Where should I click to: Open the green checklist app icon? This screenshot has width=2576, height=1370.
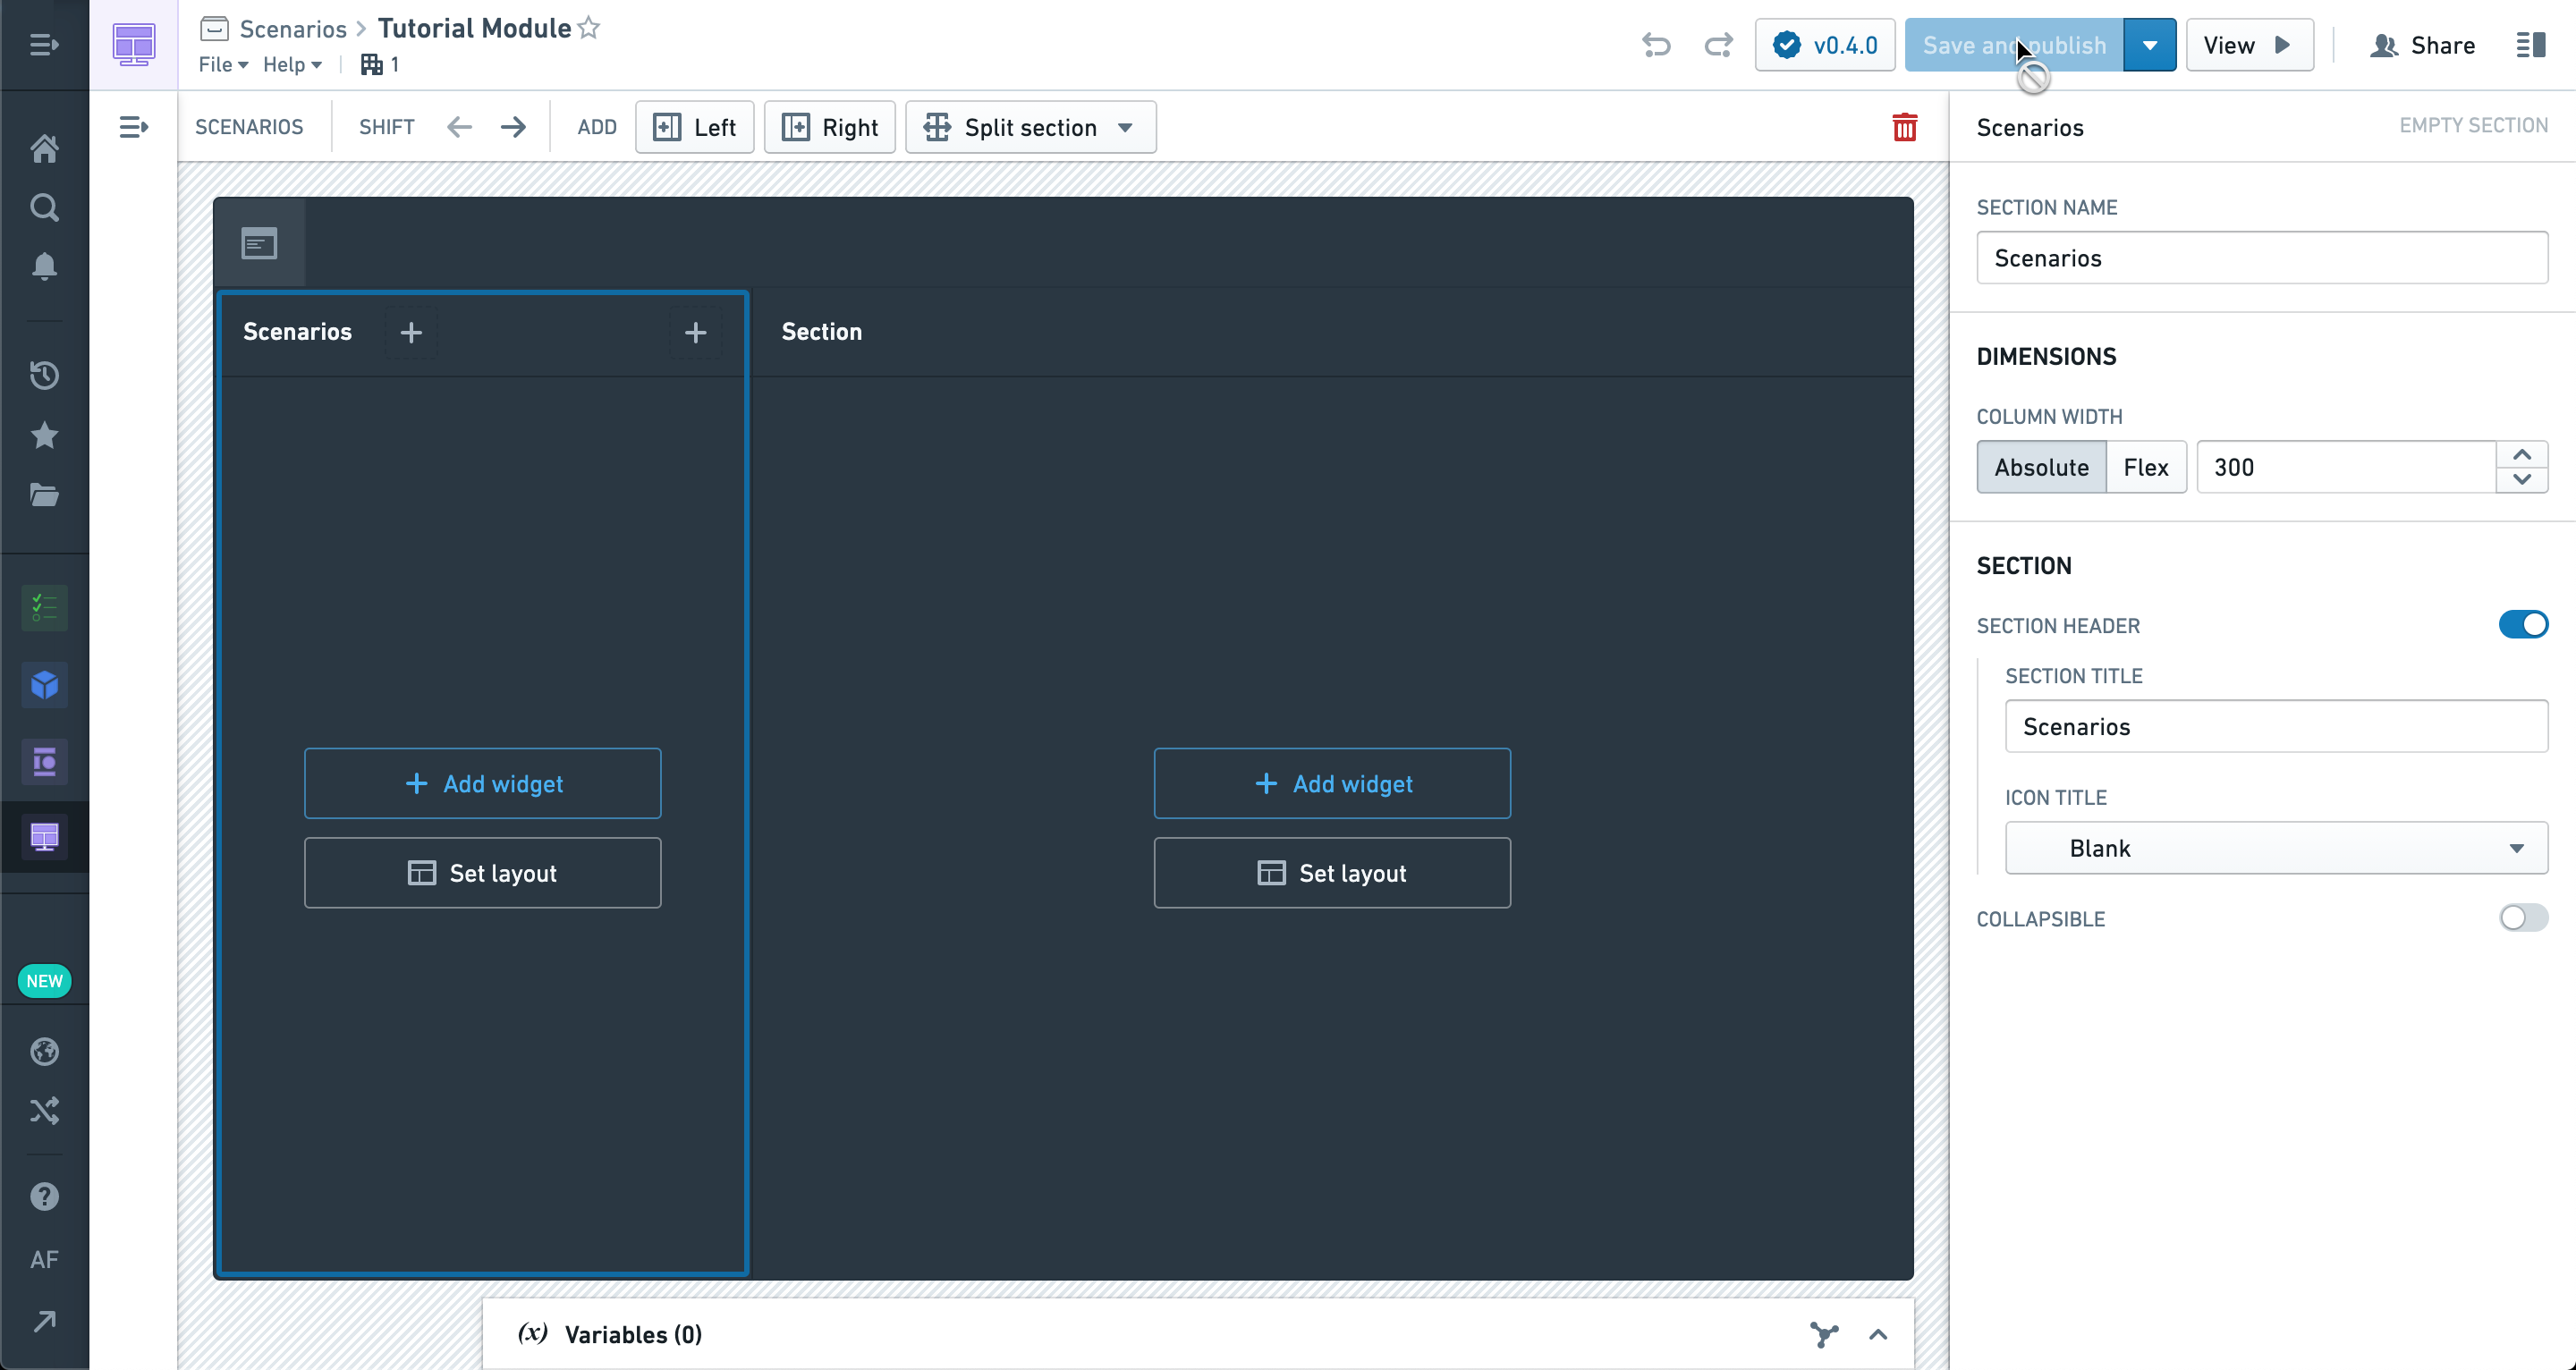pos(44,608)
